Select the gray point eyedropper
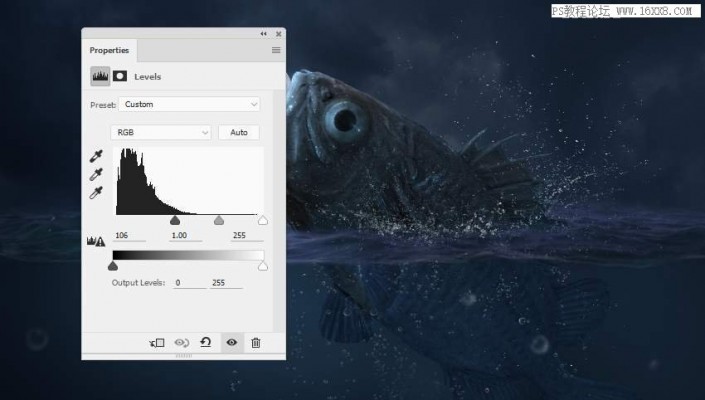The height and width of the screenshot is (400, 705). pos(96,174)
